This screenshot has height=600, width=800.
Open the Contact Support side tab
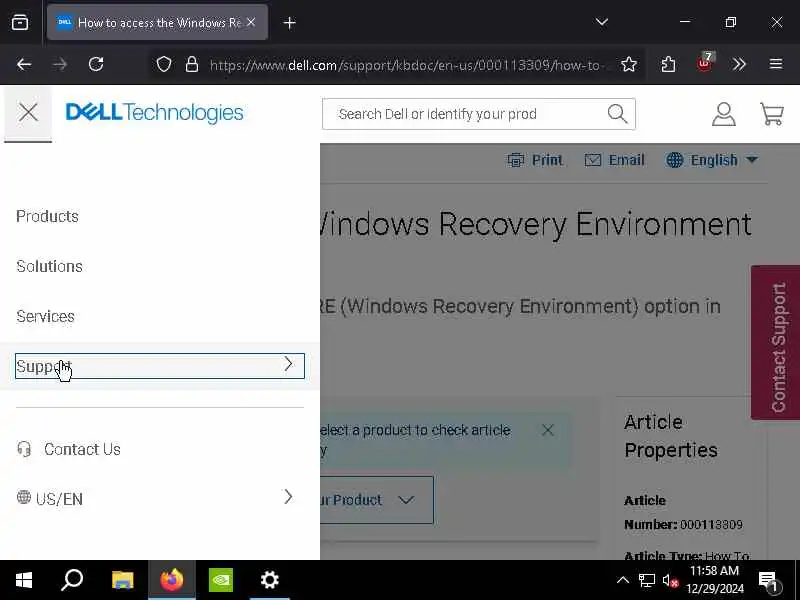coord(776,342)
